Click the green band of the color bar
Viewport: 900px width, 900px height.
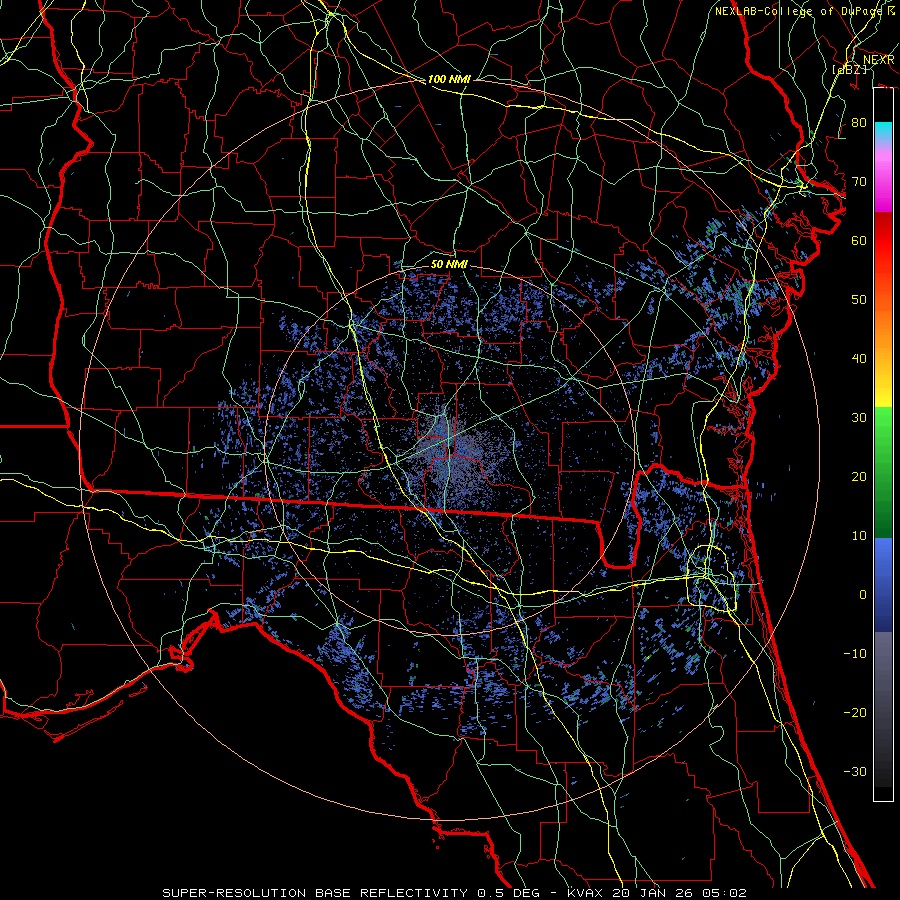pos(883,472)
